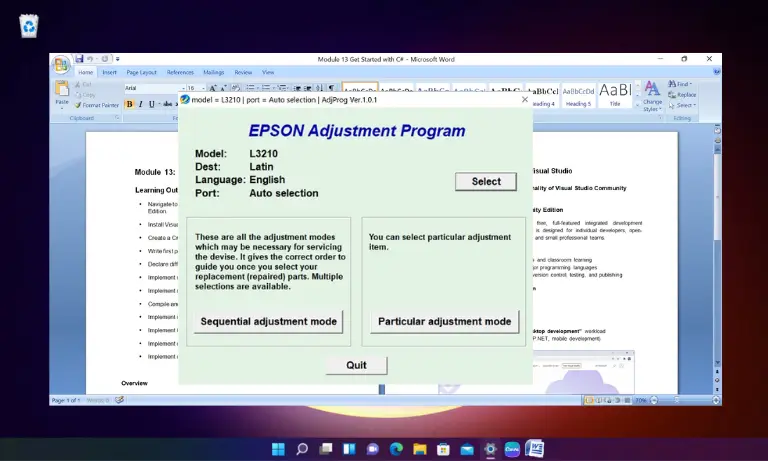Click the Grow Font icon
This screenshot has height=461, width=768.
click(x=213, y=88)
